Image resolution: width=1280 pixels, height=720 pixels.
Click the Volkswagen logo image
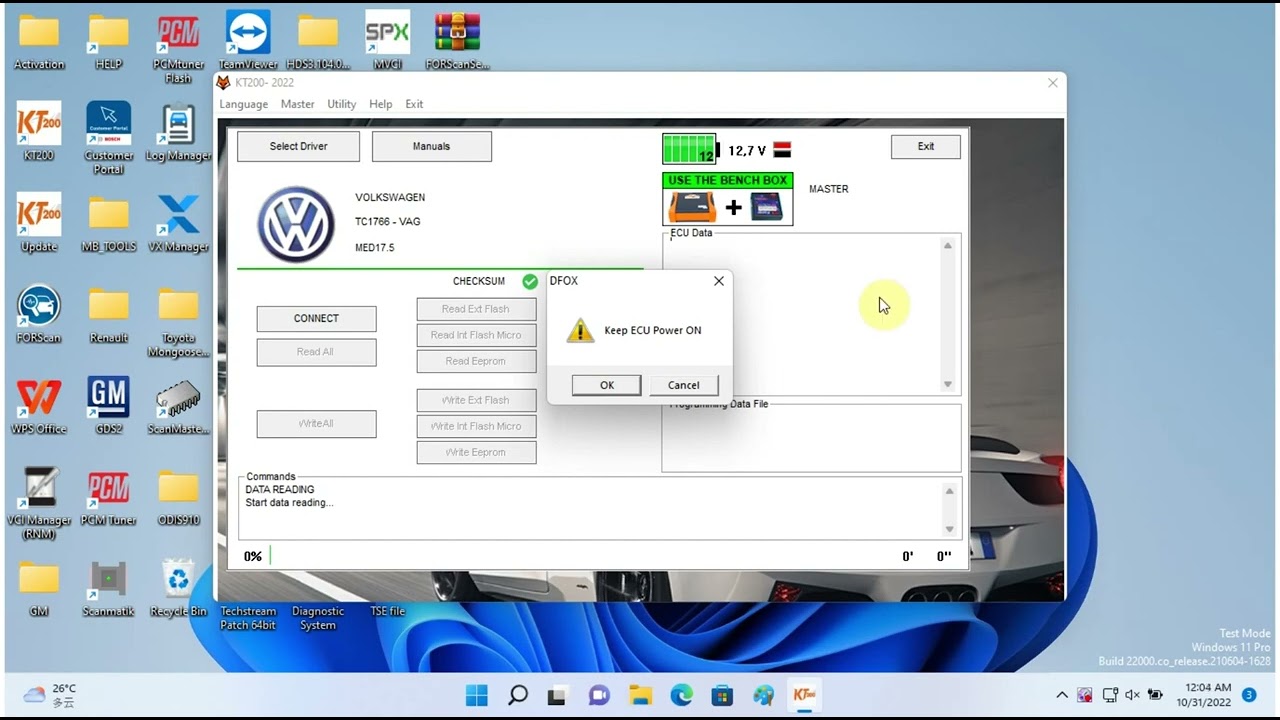pyautogui.click(x=295, y=224)
